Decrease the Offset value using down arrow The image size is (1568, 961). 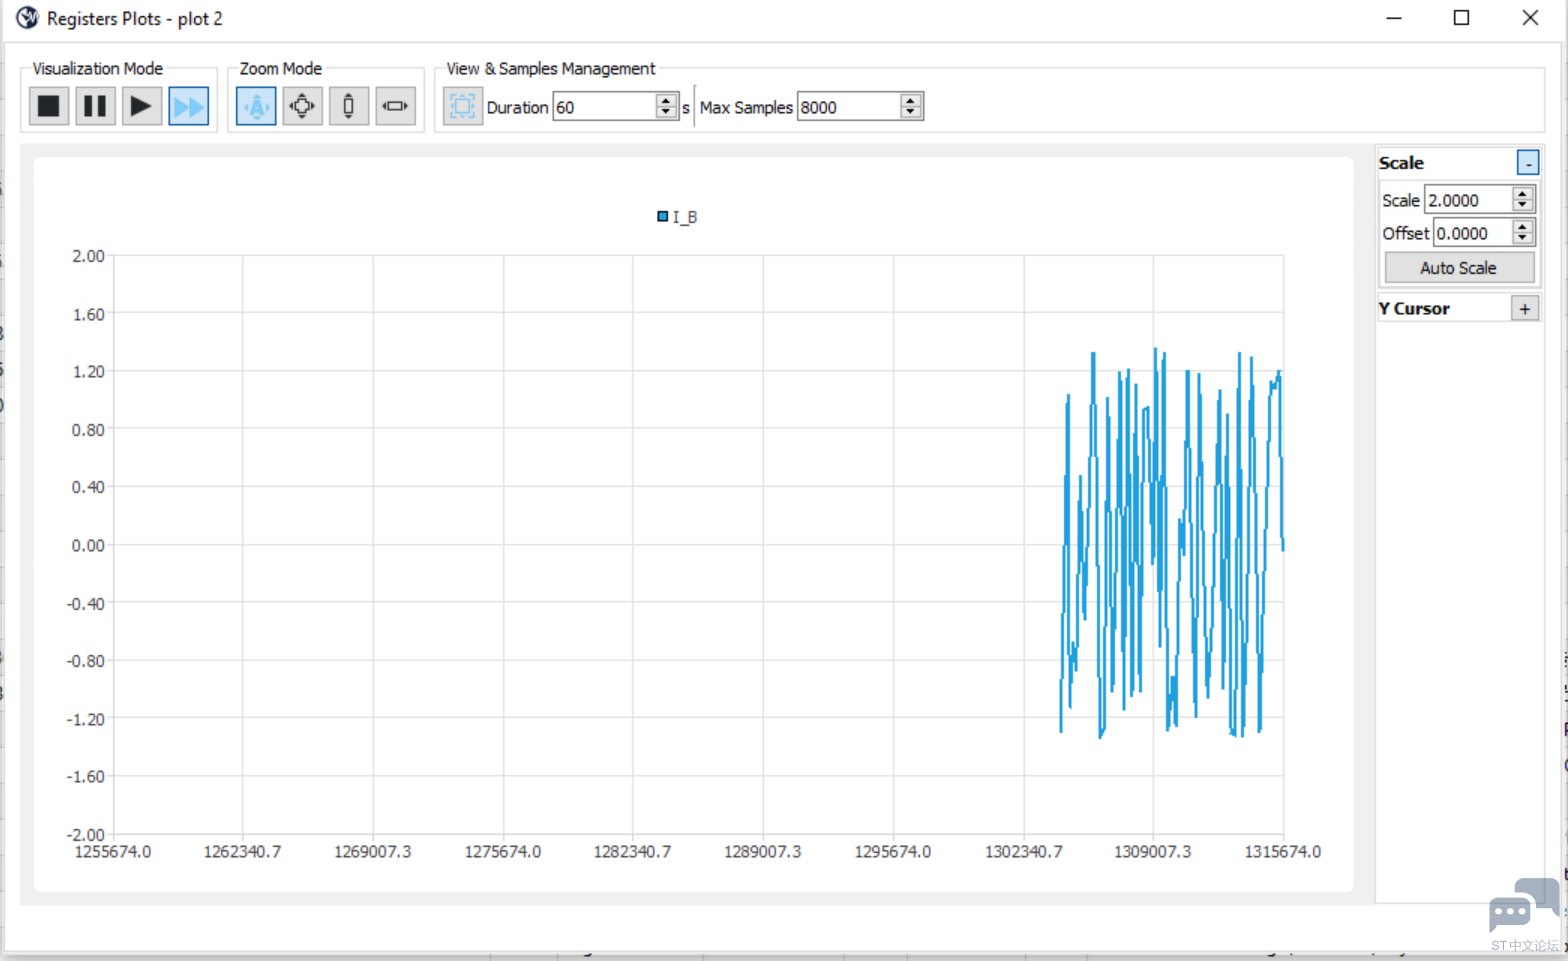[x=1522, y=239]
